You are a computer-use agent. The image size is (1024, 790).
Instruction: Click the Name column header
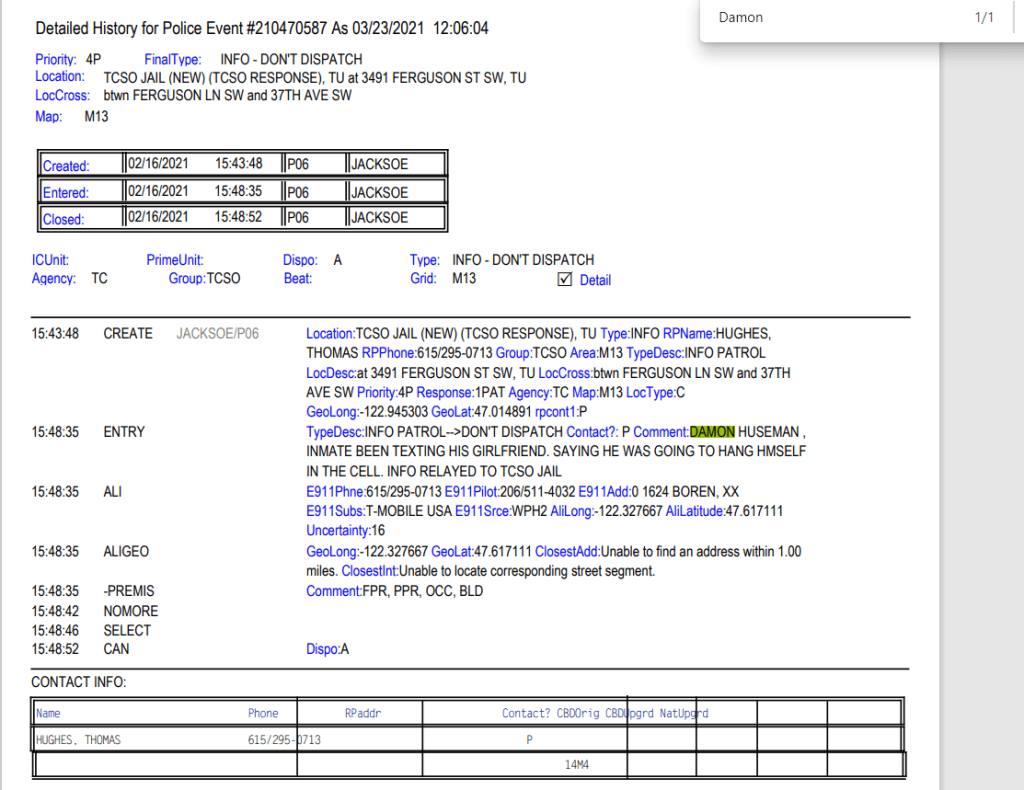coord(48,713)
